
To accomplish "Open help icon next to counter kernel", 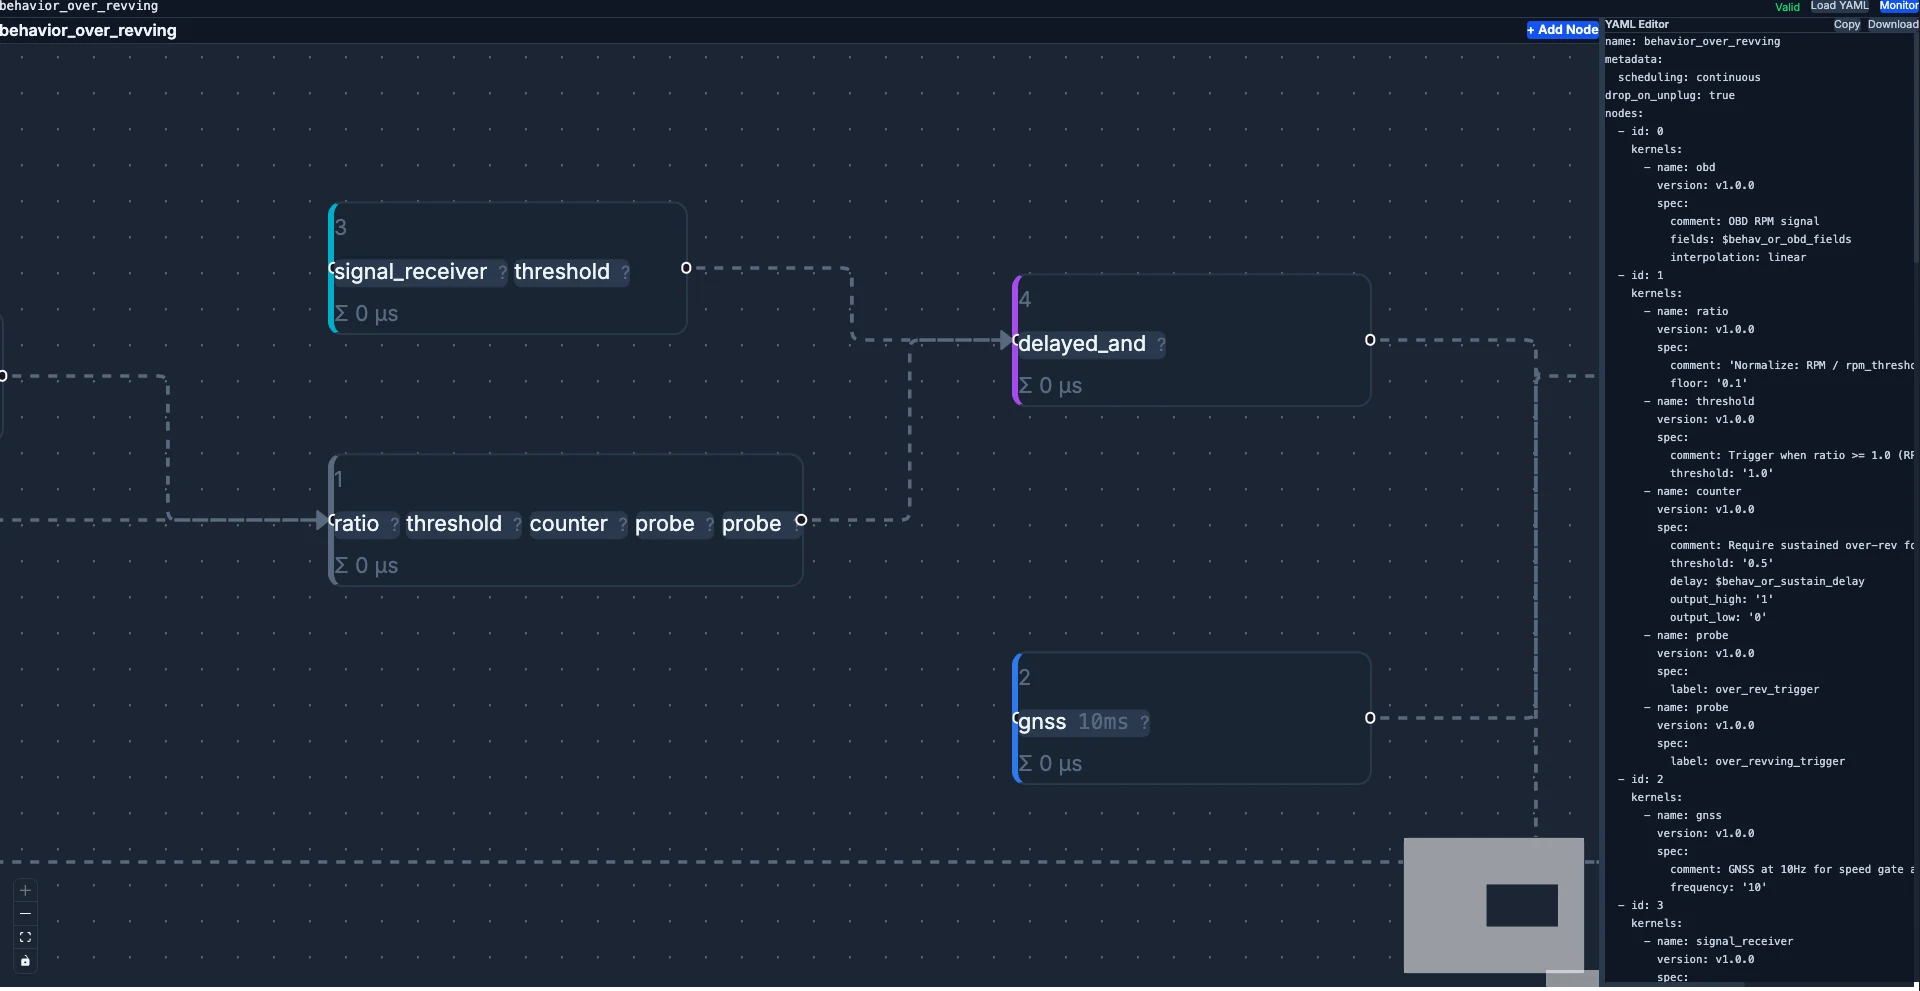I will [x=622, y=524].
